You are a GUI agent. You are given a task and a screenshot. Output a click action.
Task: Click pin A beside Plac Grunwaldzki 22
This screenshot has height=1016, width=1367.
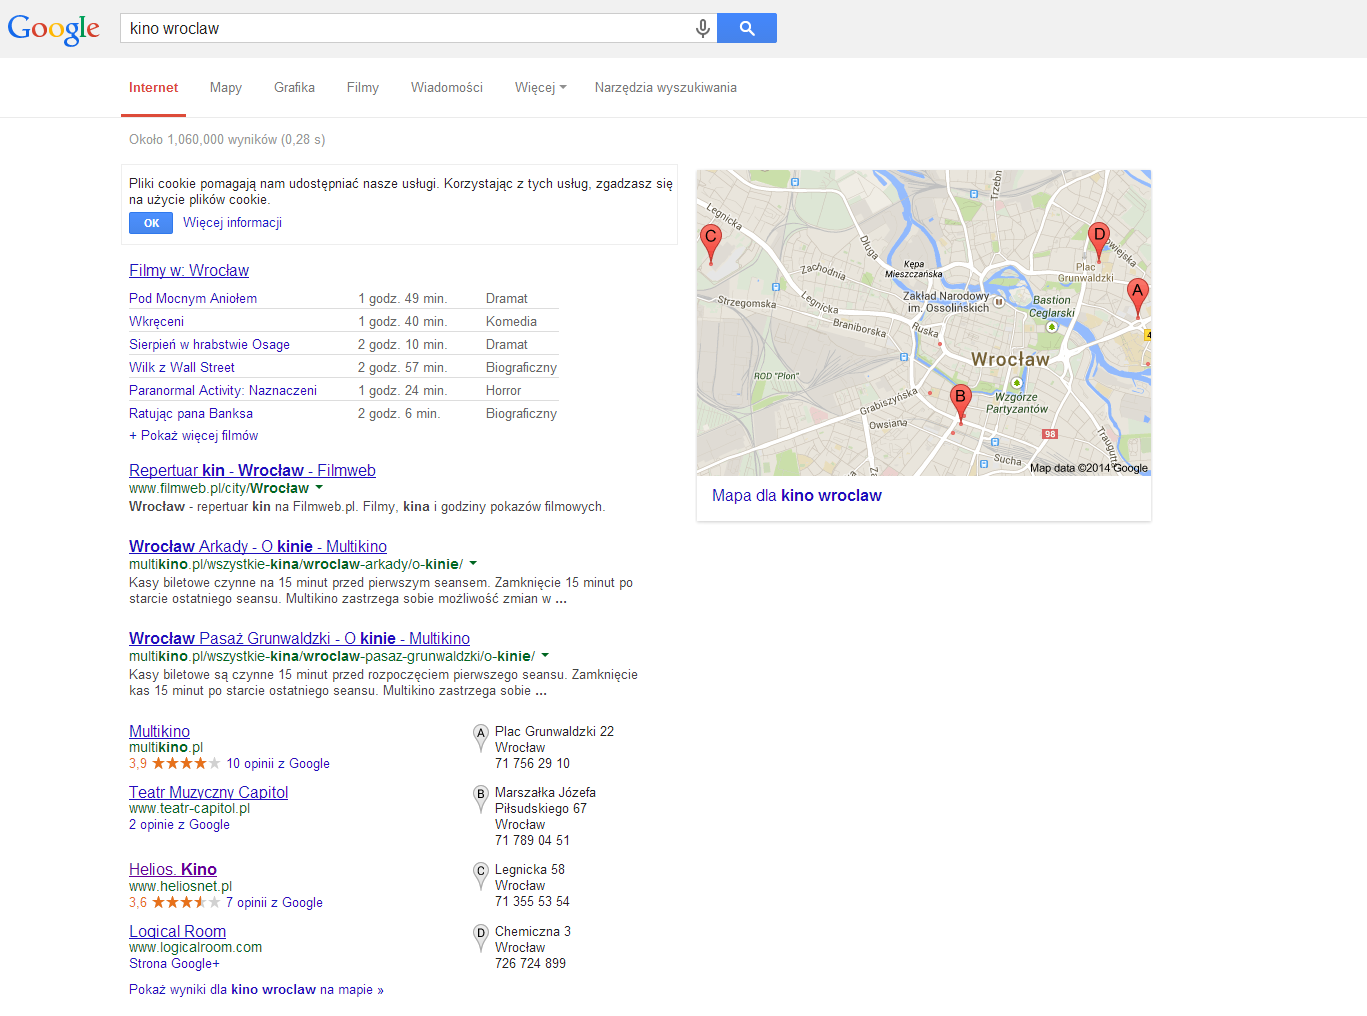click(481, 738)
